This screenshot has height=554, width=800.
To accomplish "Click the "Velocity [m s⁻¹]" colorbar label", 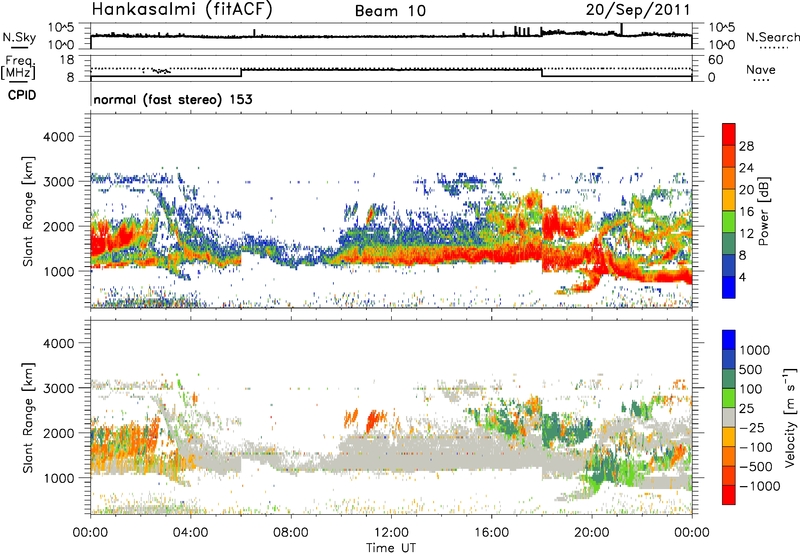I will click(790, 417).
